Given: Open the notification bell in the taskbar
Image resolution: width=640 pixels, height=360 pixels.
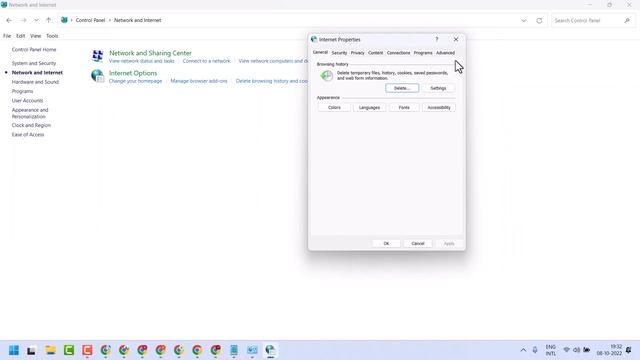Looking at the screenshot, I should coord(629,350).
